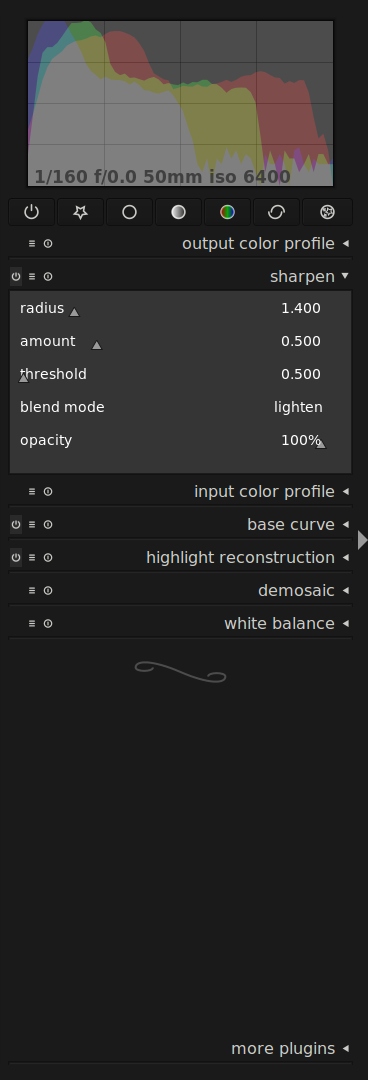Open the presets menu for sharpen module
368x1080 pixels.
coord(32,277)
